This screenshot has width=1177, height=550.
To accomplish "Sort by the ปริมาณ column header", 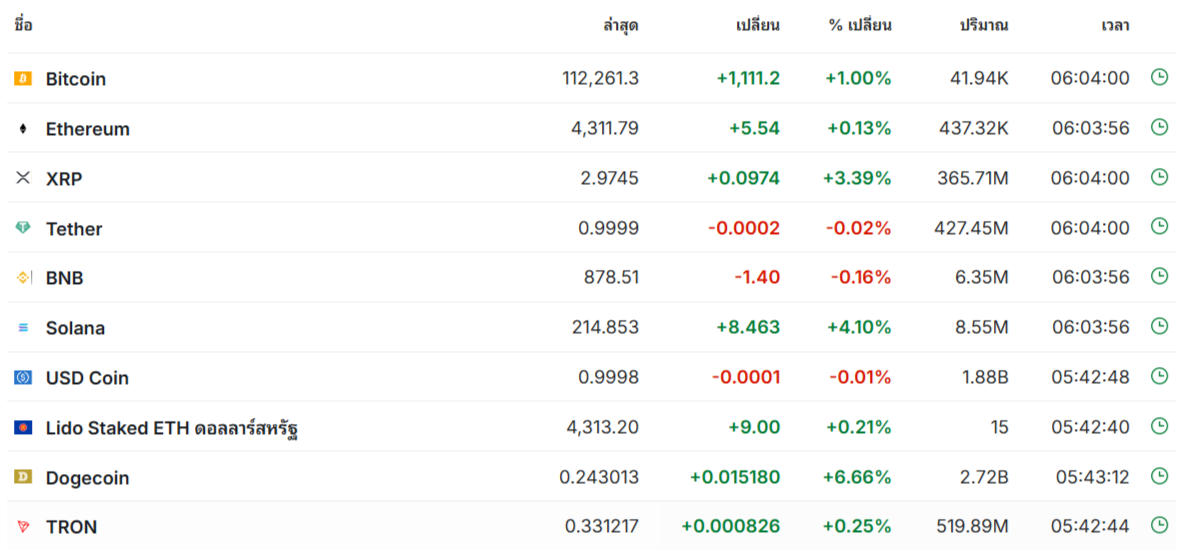I will [984, 26].
